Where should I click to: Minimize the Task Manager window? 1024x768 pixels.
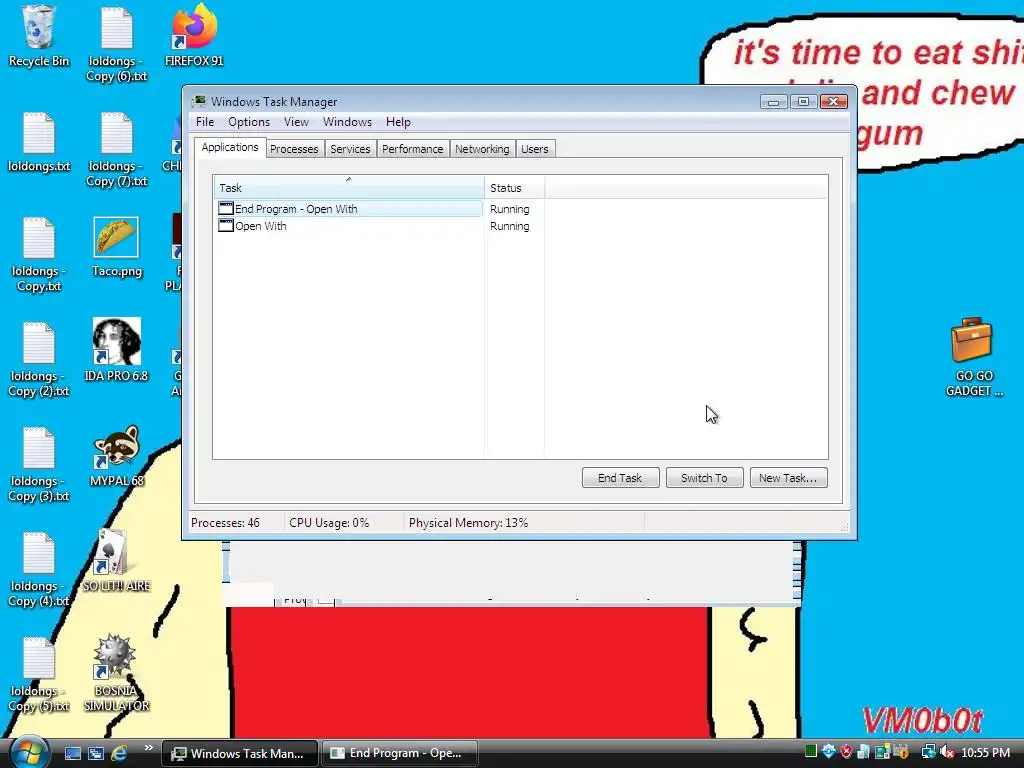[773, 102]
